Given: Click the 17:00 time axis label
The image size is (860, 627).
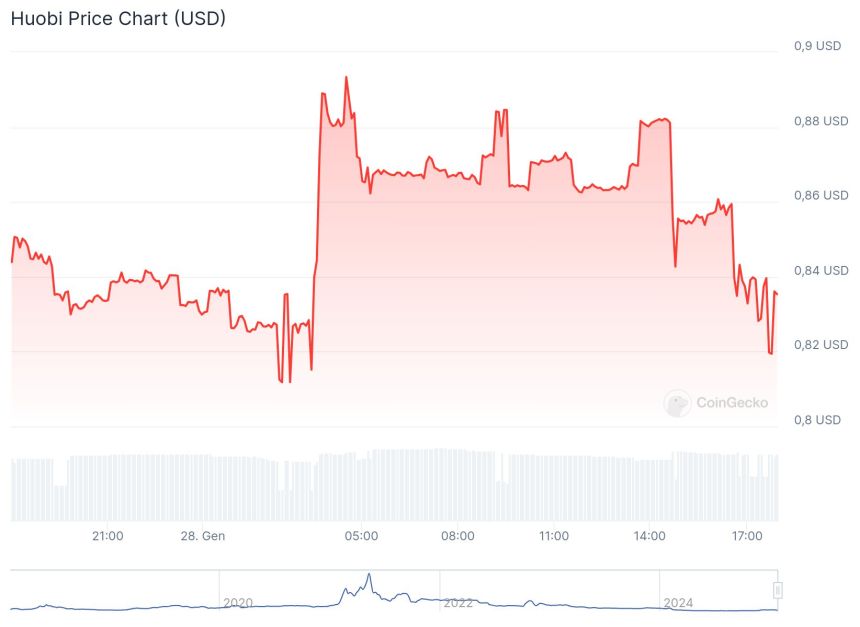Looking at the screenshot, I should [x=746, y=536].
